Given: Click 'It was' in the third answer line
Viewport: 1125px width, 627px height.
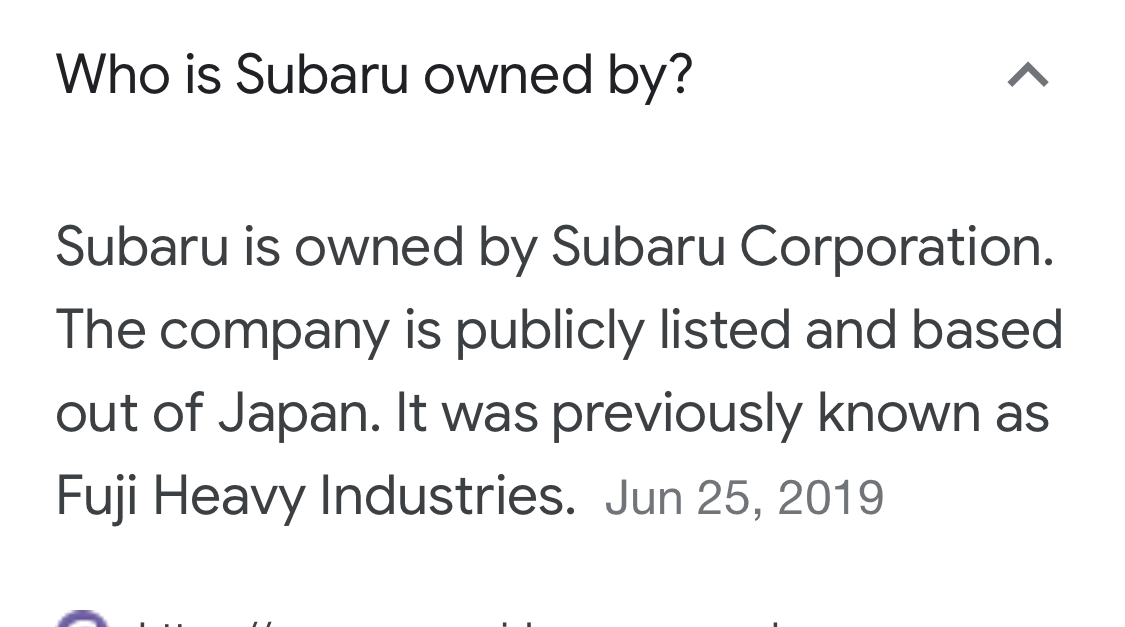Looking at the screenshot, I should click(x=466, y=413).
